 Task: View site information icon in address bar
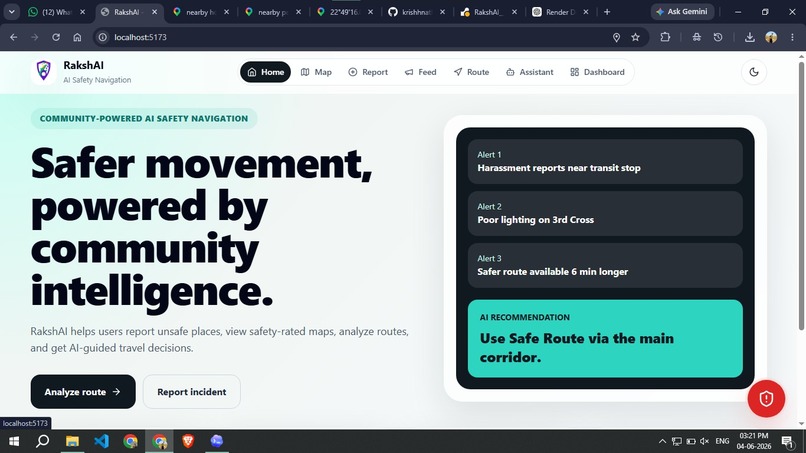tap(103, 37)
